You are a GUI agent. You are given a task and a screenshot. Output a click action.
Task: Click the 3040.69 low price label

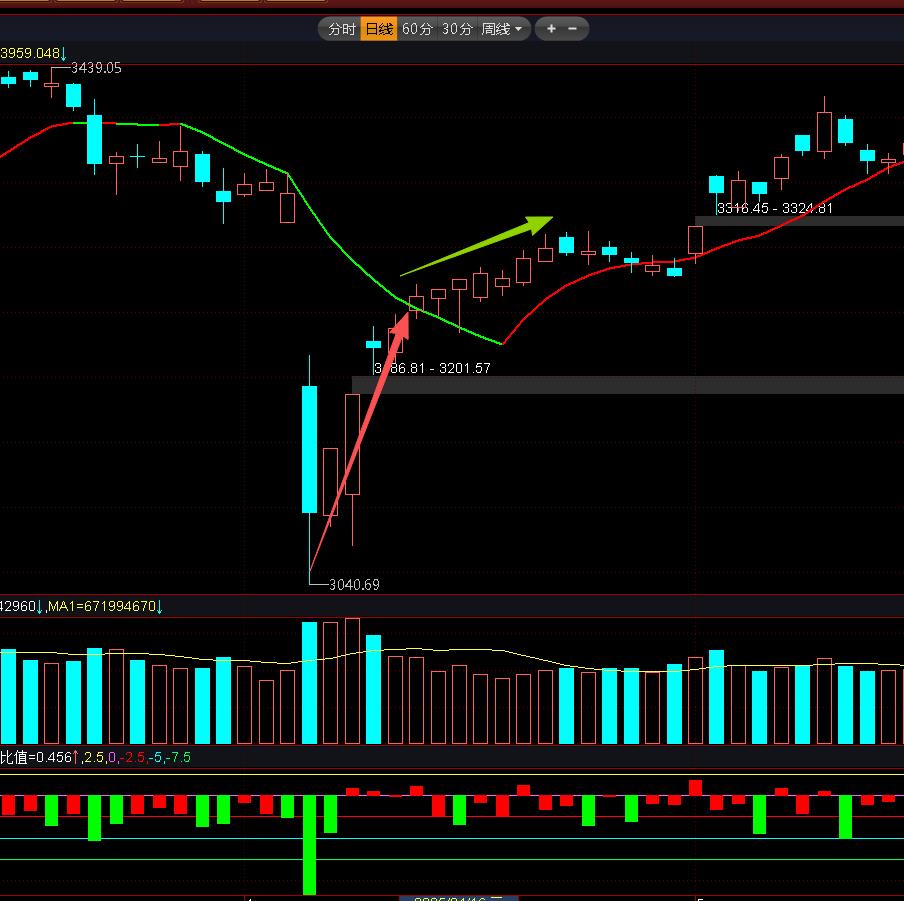click(x=354, y=585)
